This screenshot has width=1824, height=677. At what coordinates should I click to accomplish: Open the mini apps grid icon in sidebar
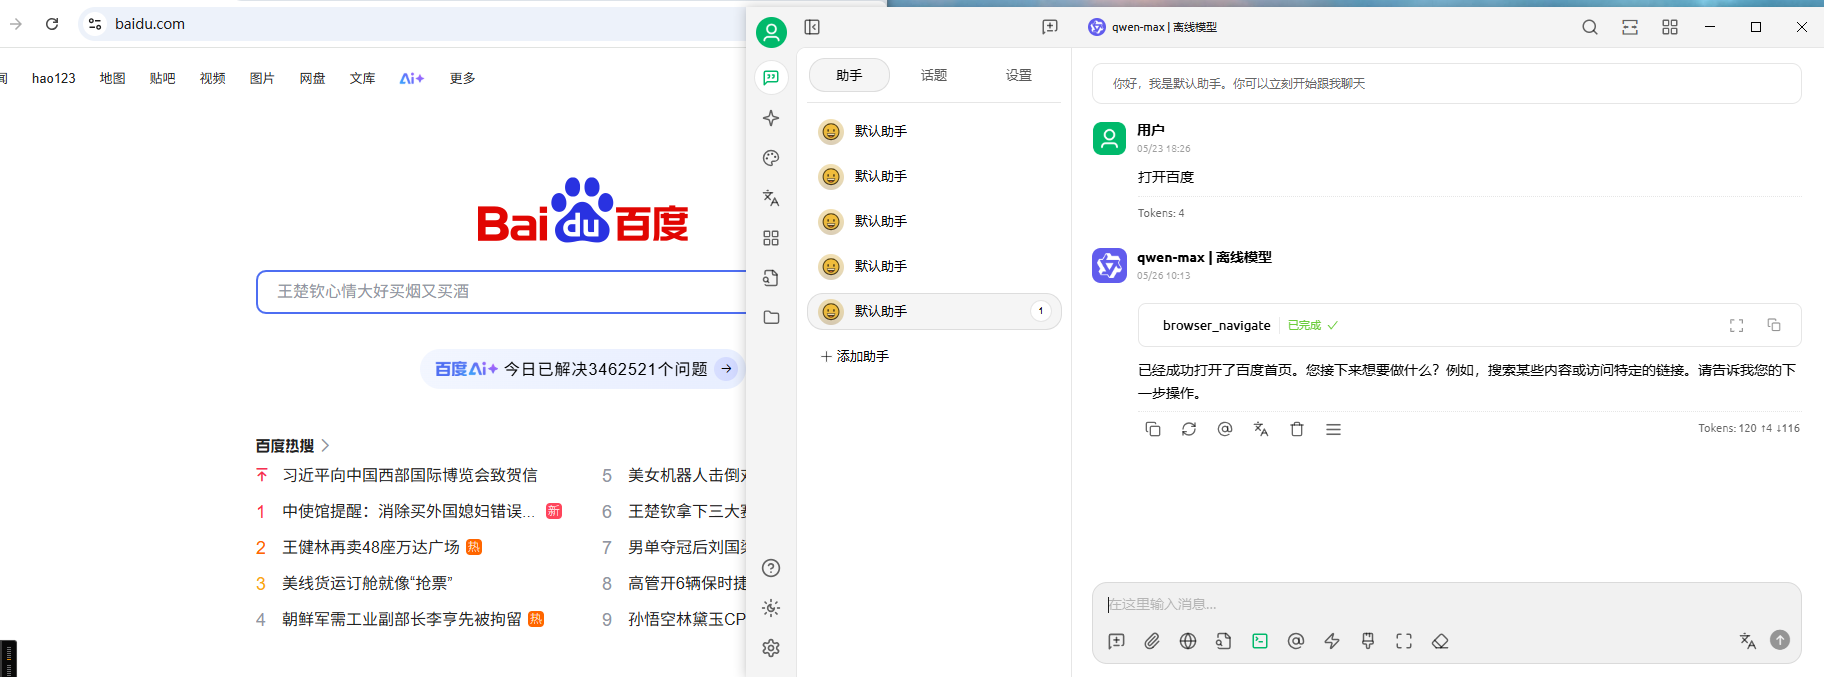tap(771, 238)
